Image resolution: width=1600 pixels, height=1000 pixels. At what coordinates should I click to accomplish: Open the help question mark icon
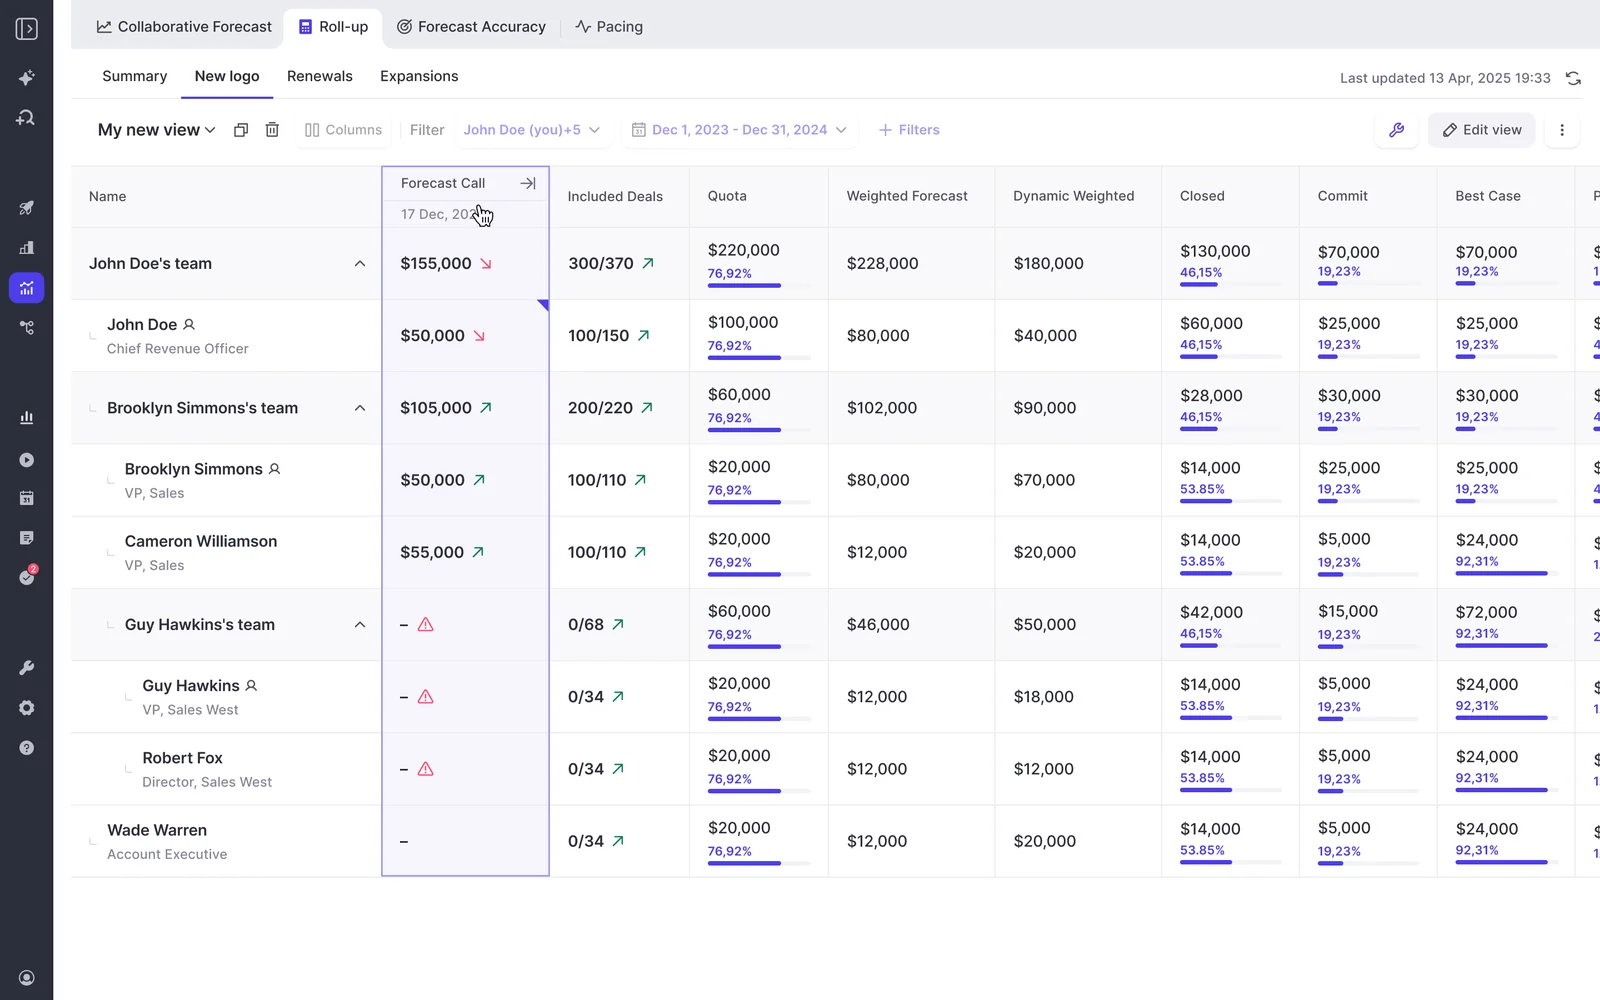click(27, 748)
